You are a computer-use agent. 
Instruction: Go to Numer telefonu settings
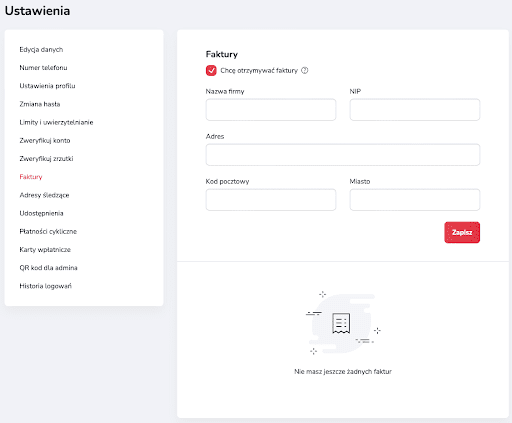coord(43,68)
